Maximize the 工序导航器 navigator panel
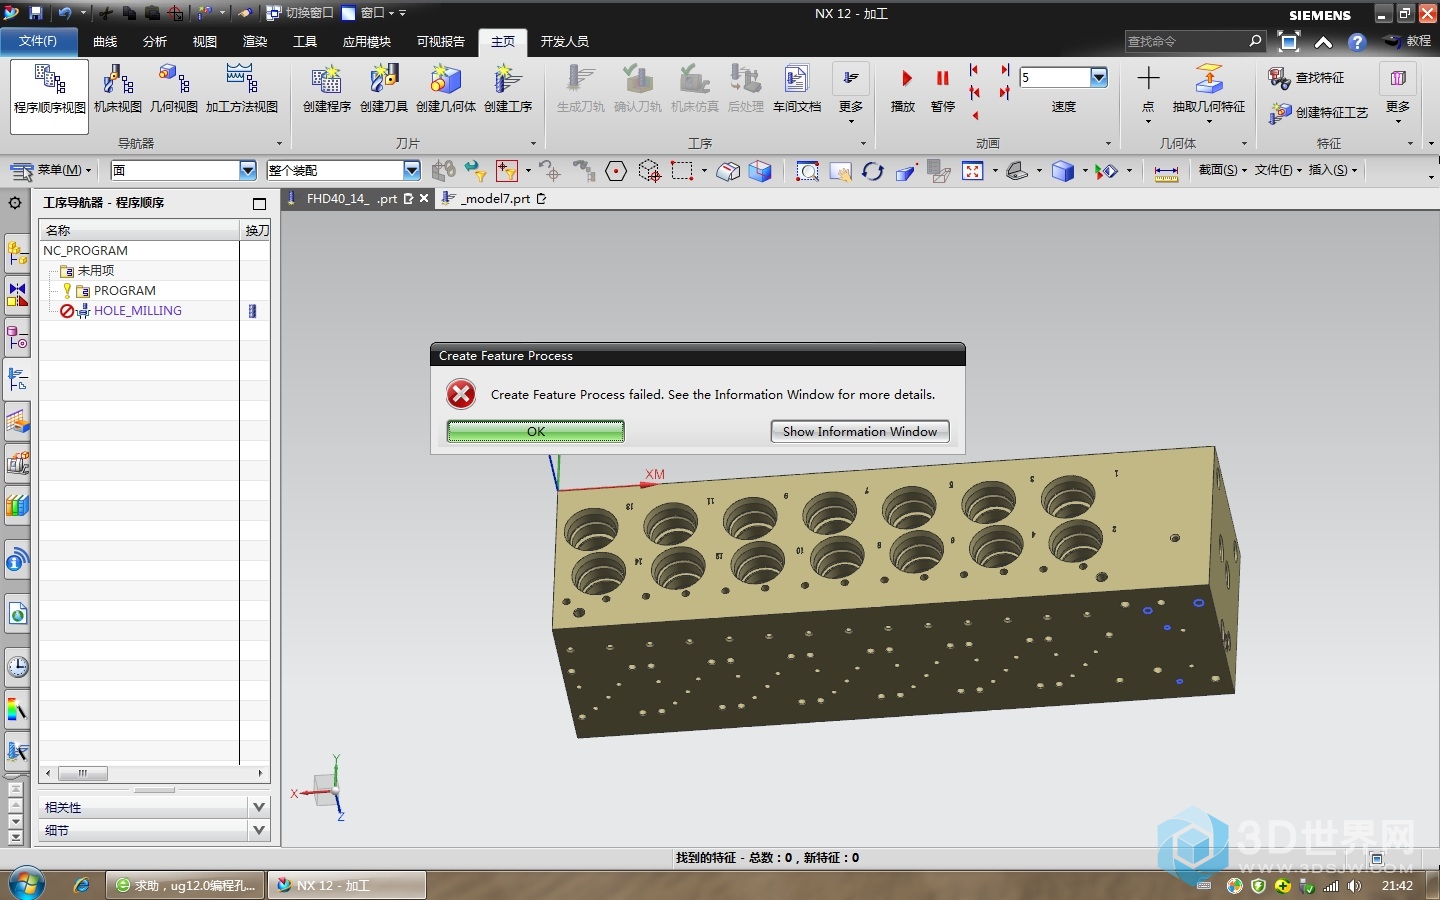 (x=259, y=203)
